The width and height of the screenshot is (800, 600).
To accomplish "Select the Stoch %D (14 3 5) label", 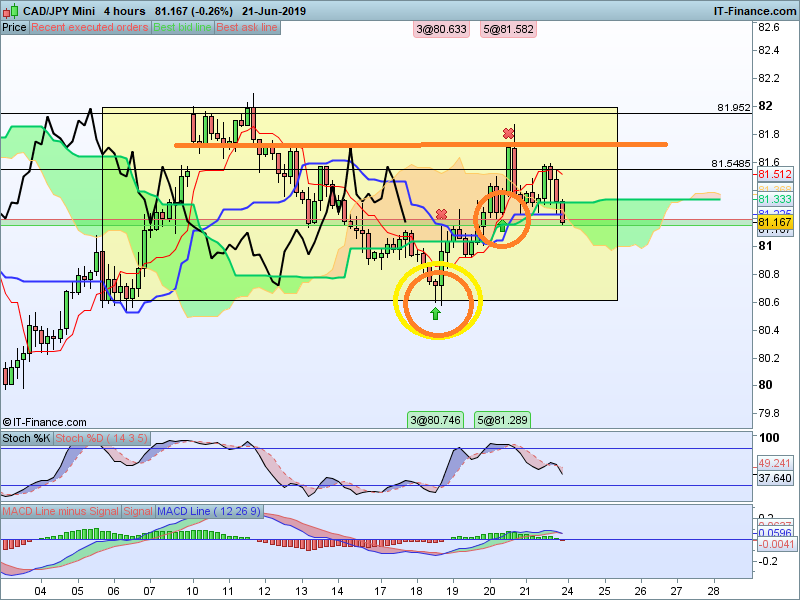I will click(102, 438).
